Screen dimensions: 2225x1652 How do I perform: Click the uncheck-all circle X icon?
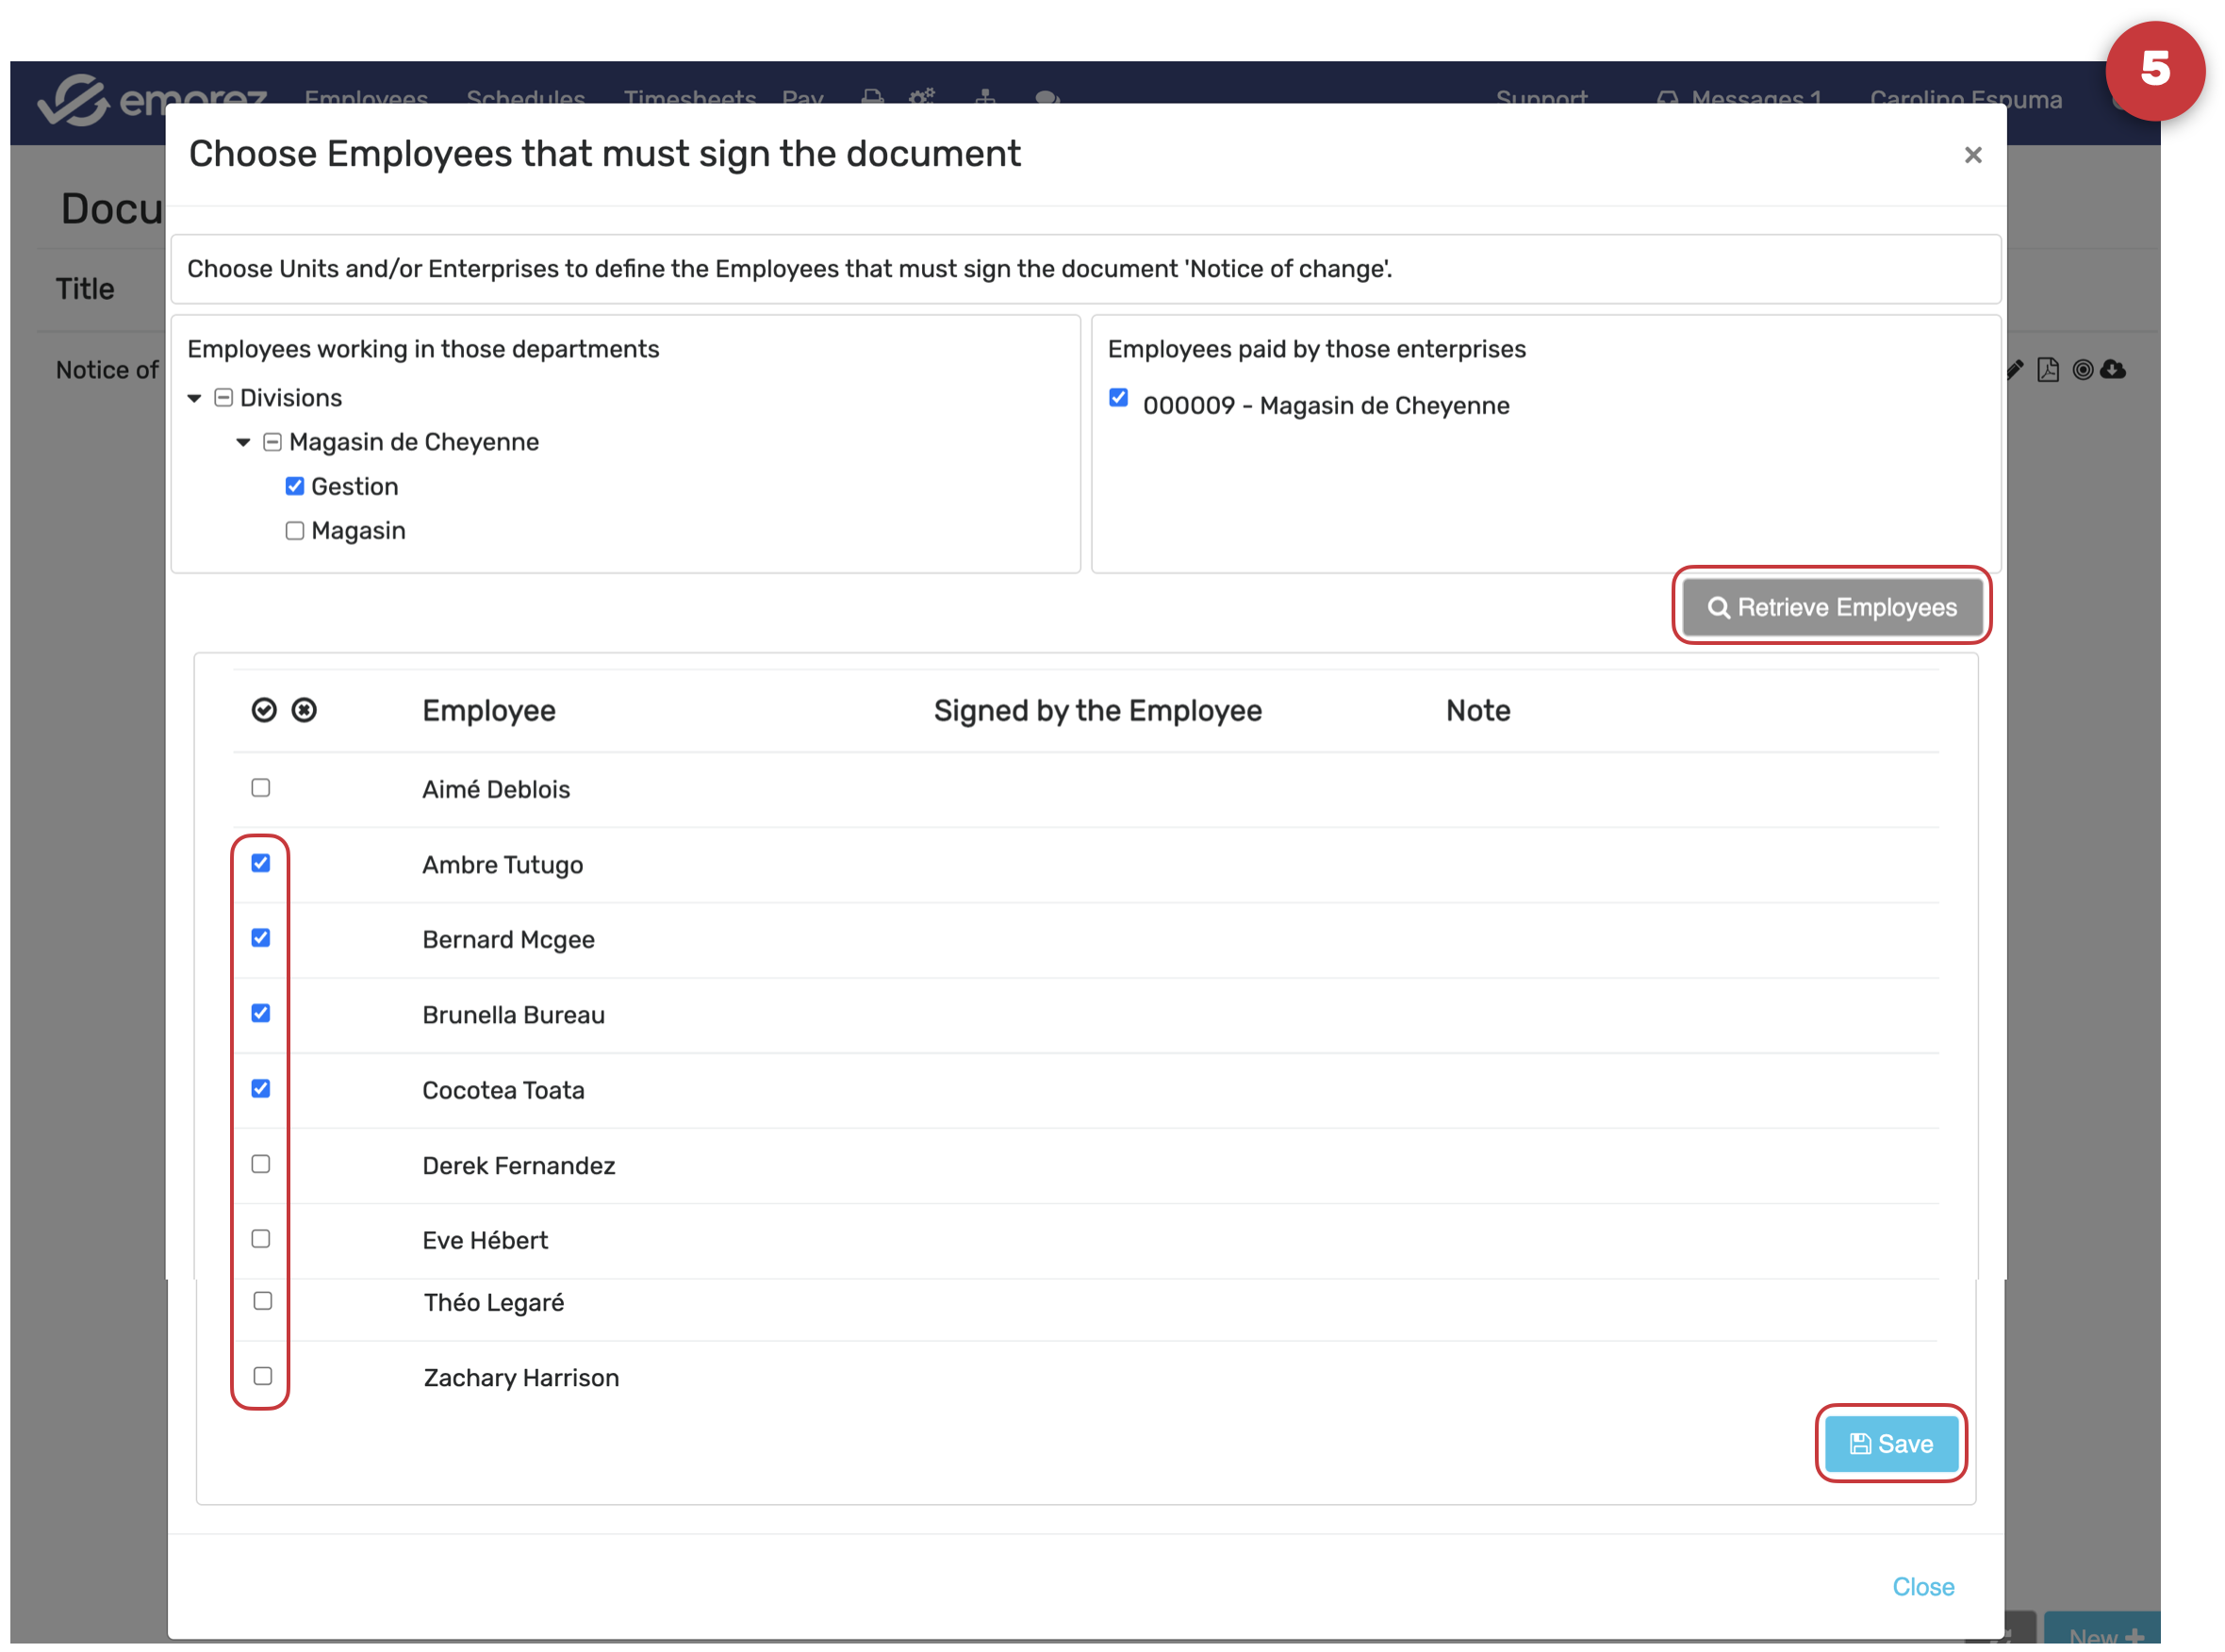(x=304, y=710)
